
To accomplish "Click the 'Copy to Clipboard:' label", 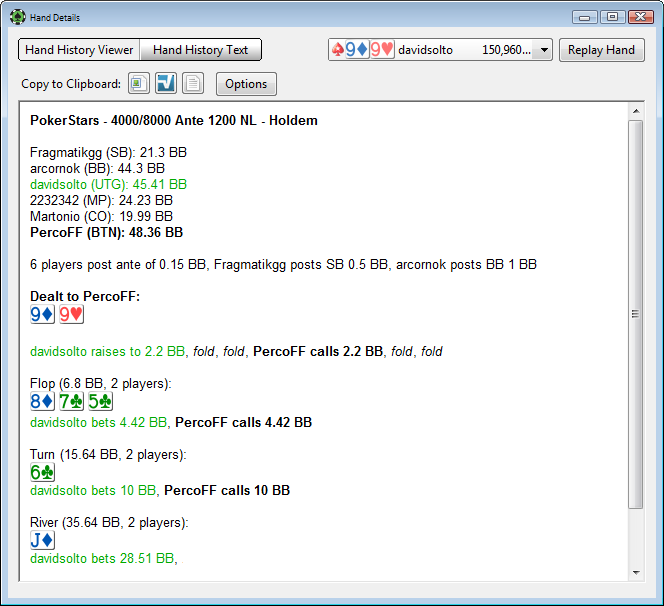I will click(71, 84).
